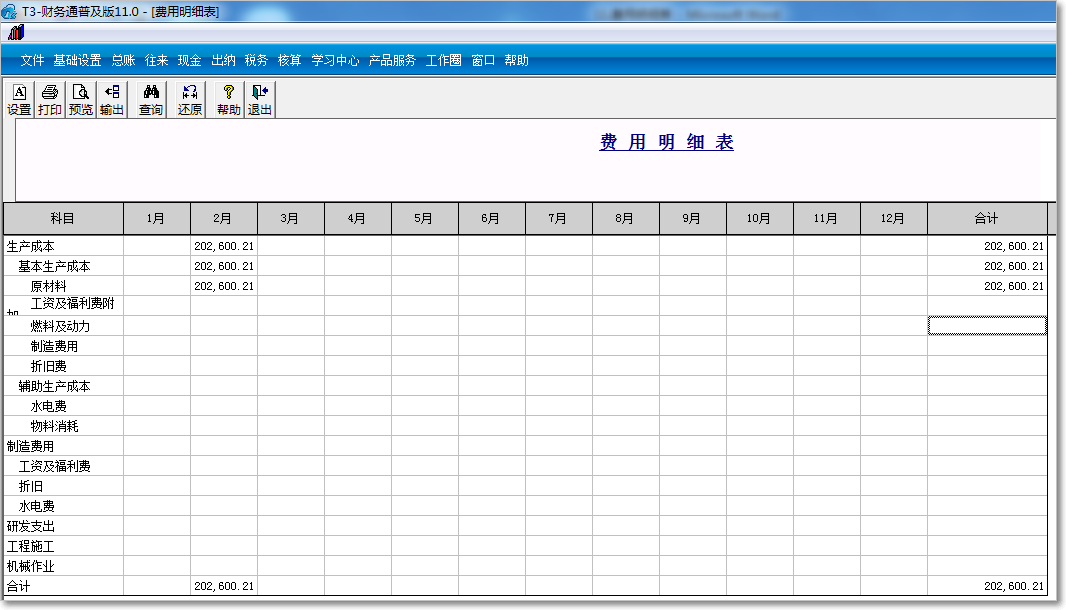Click the February cell for 原材料
Screen dimensions: 1066x610
[x=224, y=286]
